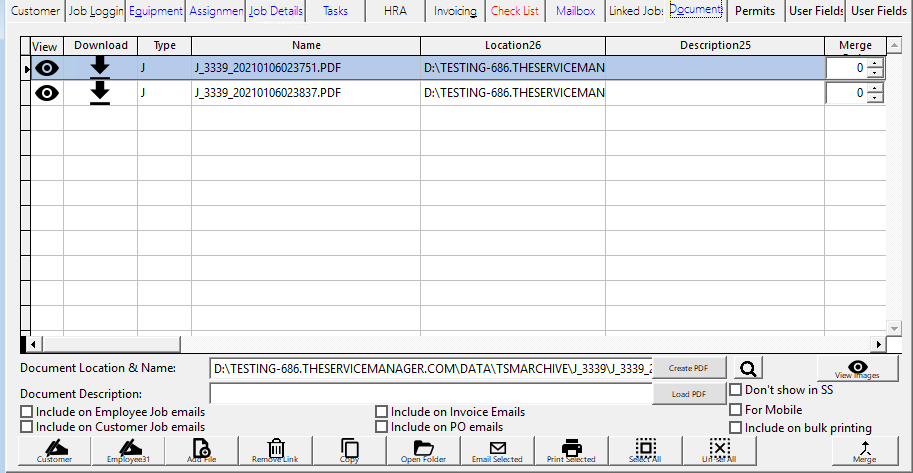Screen dimensions: 913x473
Task: Click the horizontal scrollbar's right arrow
Action: (x=879, y=344)
